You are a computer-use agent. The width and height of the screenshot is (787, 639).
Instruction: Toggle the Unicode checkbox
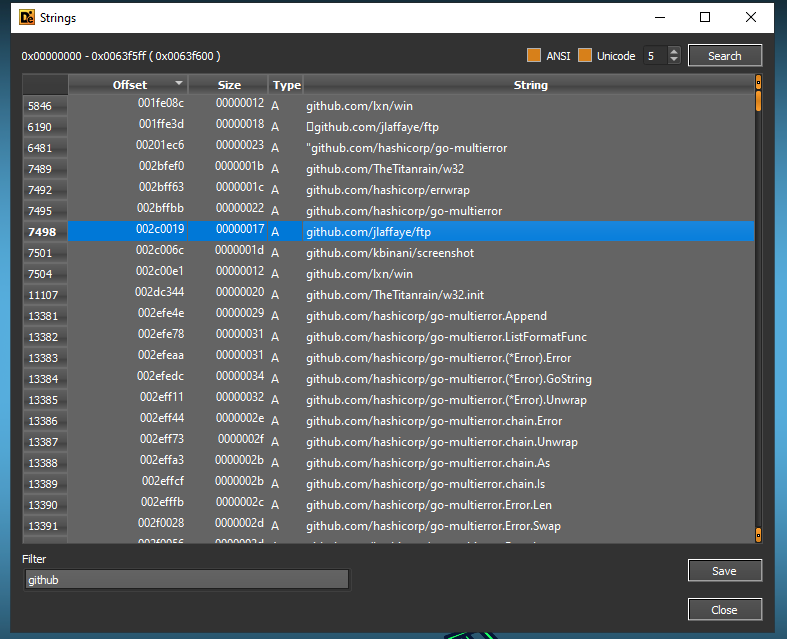[x=585, y=56]
